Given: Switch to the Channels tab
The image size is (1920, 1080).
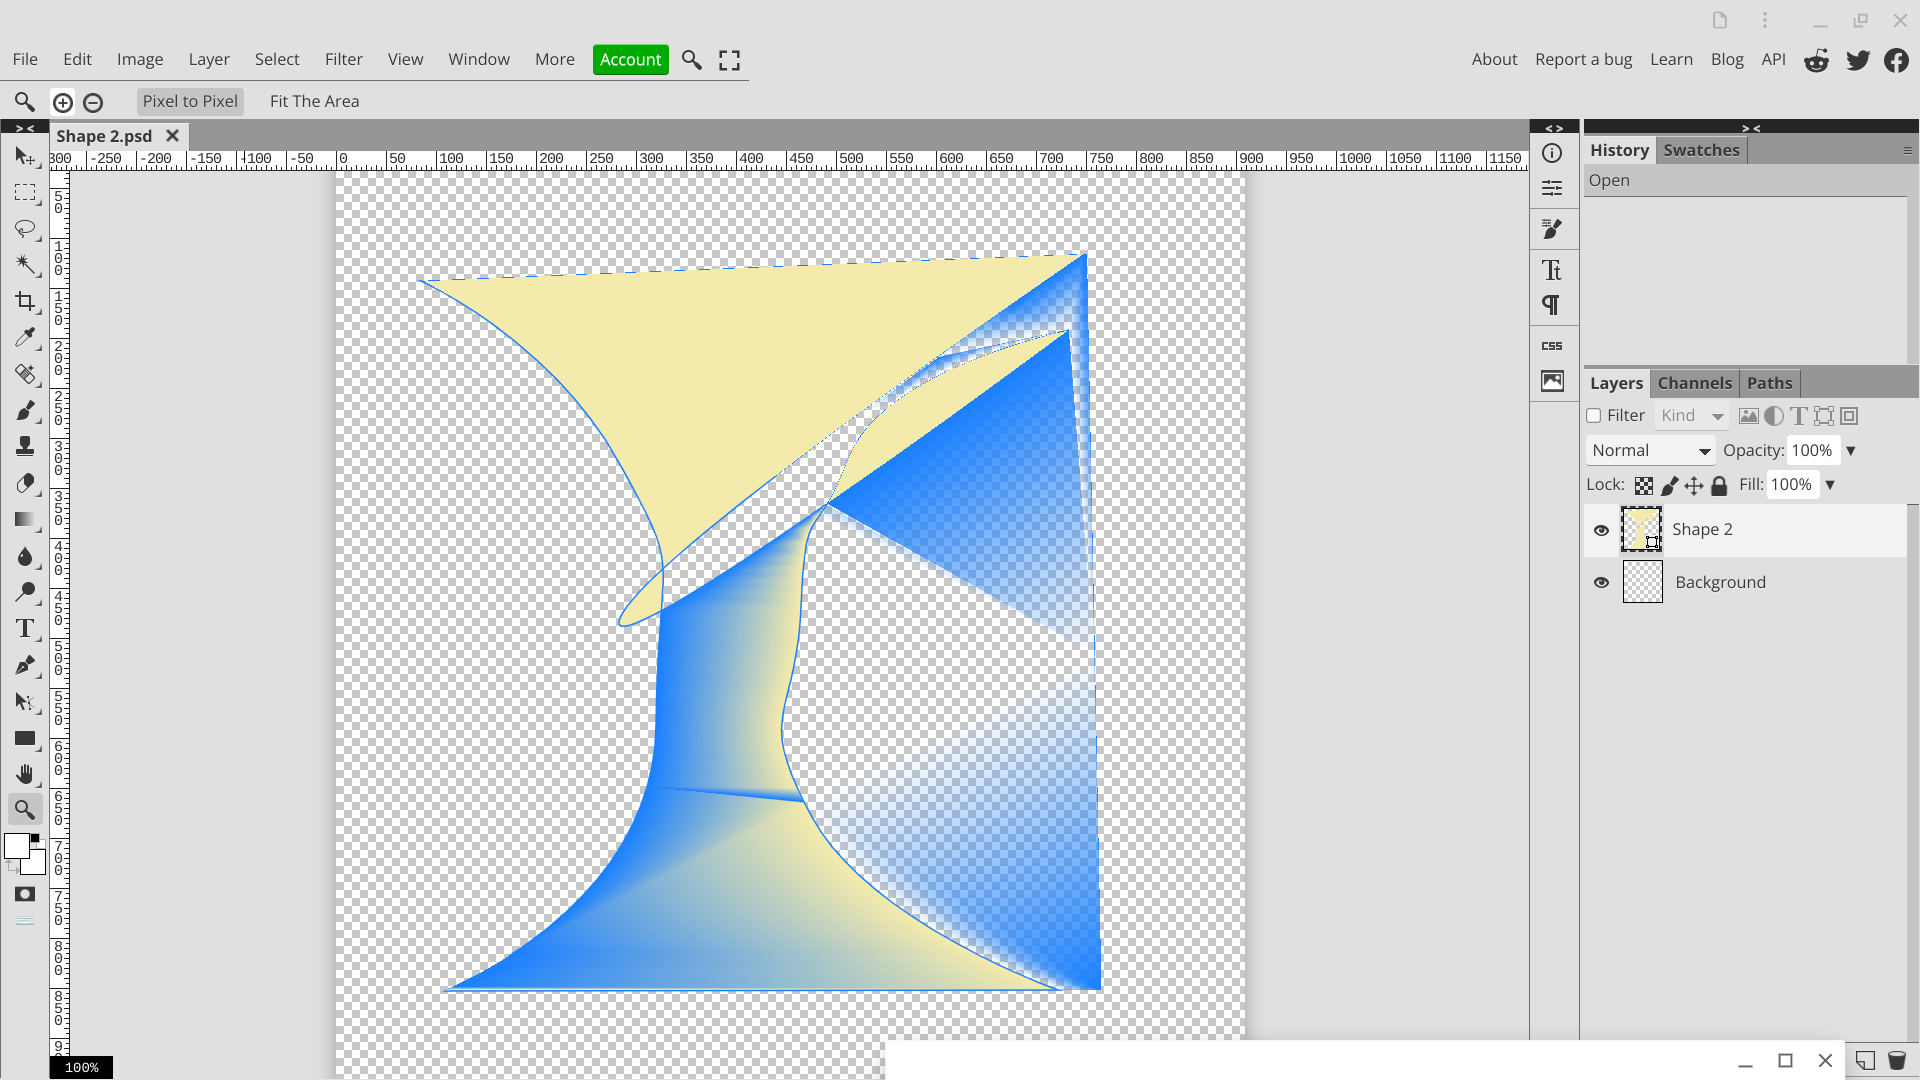Looking at the screenshot, I should pyautogui.click(x=1694, y=383).
